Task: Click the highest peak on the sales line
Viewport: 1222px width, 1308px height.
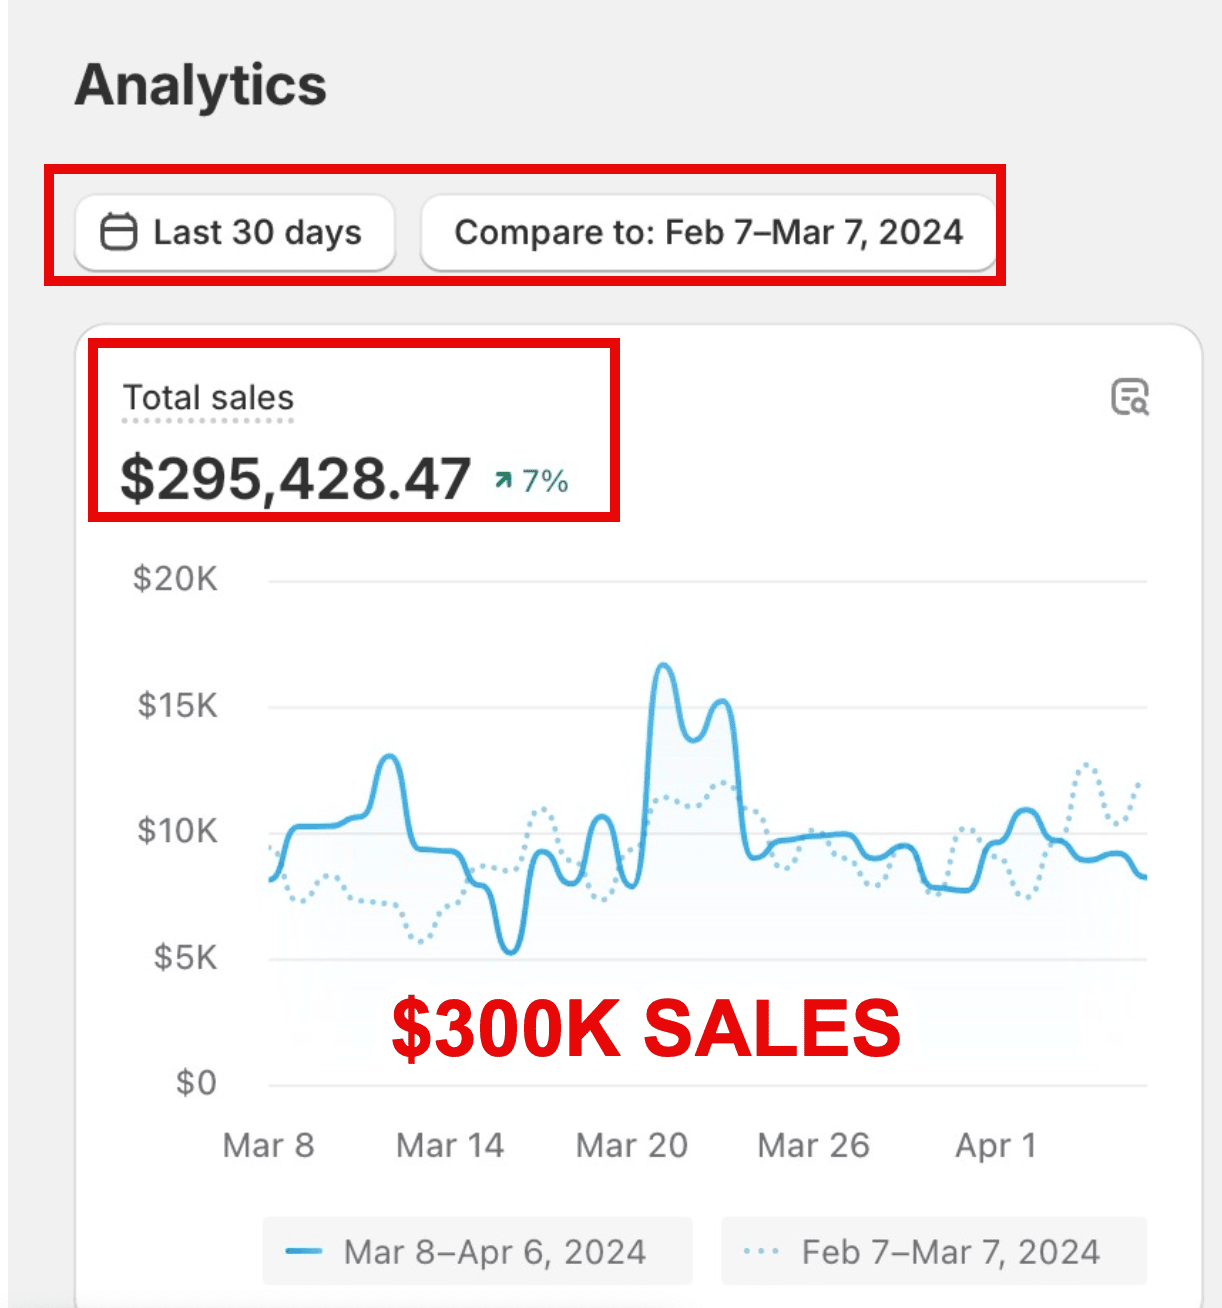Action: [x=662, y=666]
